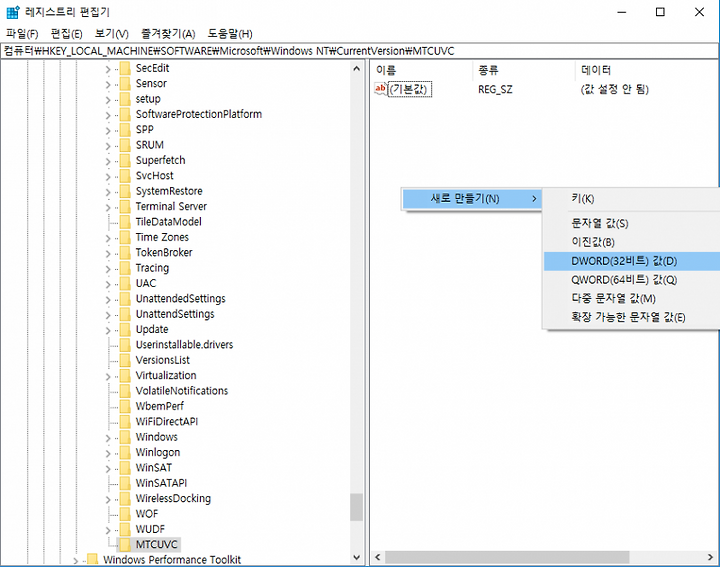The height and width of the screenshot is (567, 720).
Task: Click the Windows Performance Toolkit folder icon
Action: 93,560
